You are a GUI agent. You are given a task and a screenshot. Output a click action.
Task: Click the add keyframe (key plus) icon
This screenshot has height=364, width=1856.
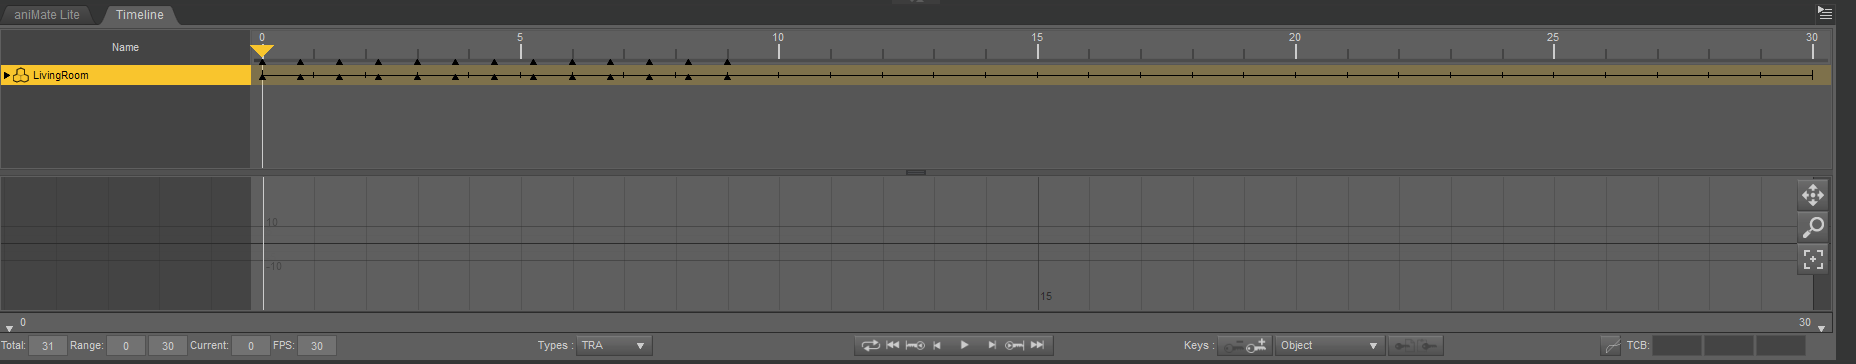click(x=1257, y=345)
